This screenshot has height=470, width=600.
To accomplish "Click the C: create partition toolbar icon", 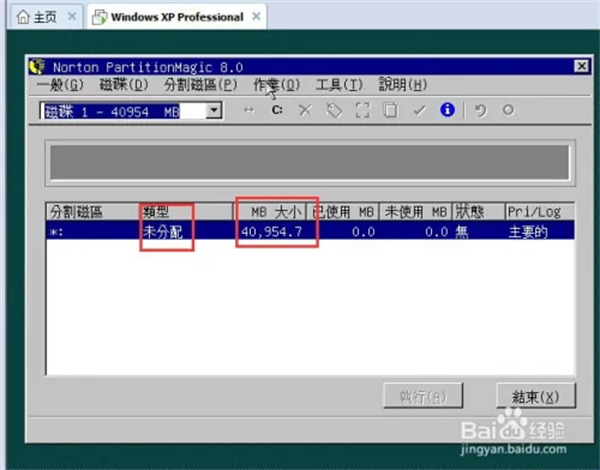I will tap(277, 110).
